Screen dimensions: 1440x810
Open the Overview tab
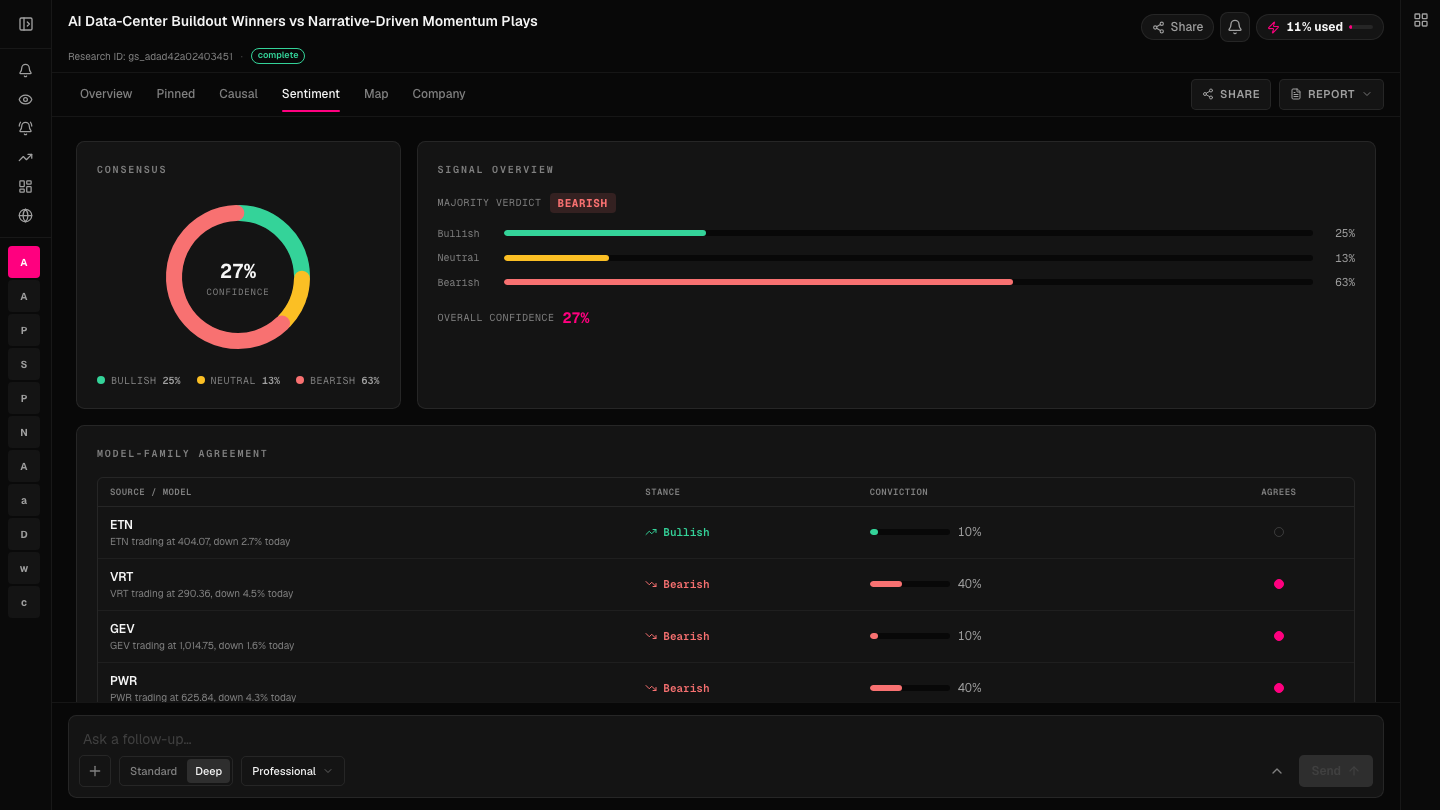(x=106, y=94)
